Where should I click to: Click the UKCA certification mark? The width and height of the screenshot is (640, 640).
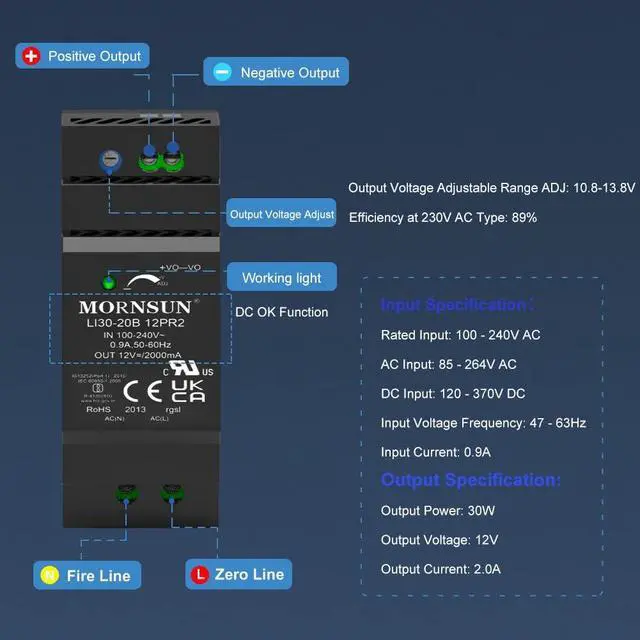[188, 391]
